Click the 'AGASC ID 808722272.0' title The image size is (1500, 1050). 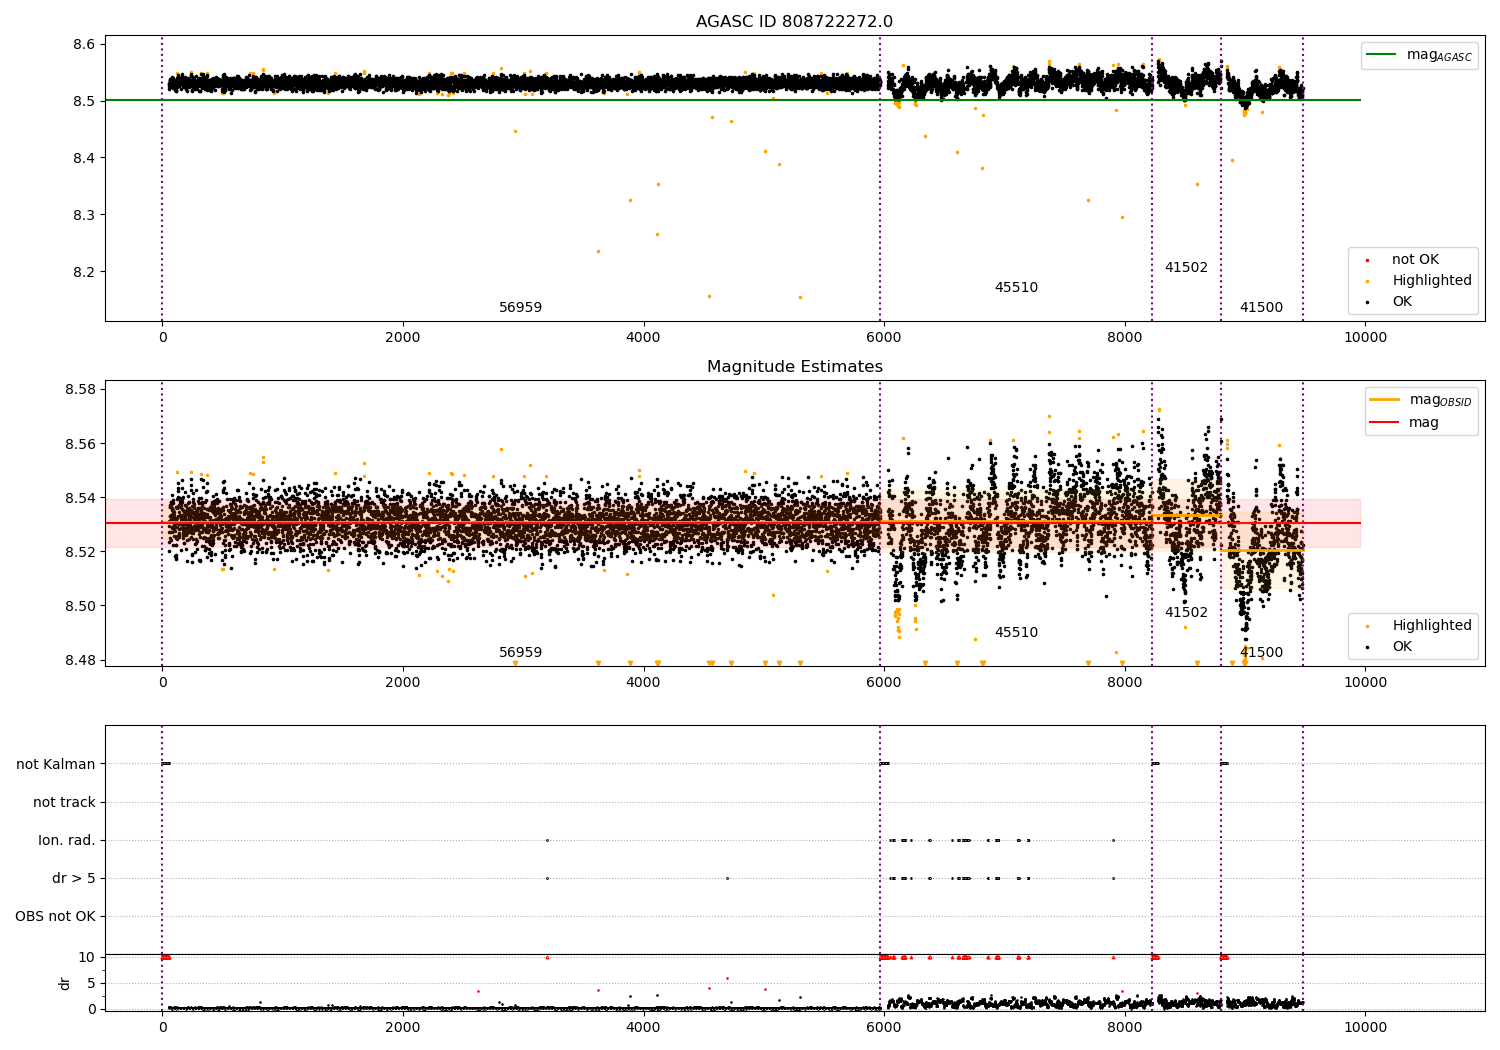tap(794, 22)
